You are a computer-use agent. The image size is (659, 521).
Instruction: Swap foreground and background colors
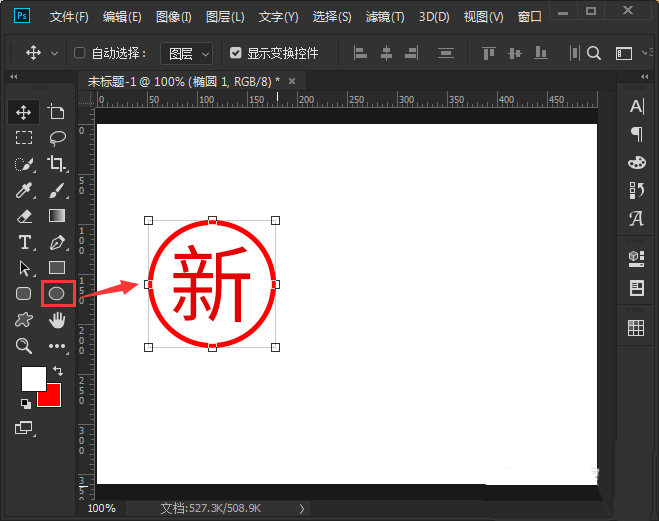pos(58,371)
